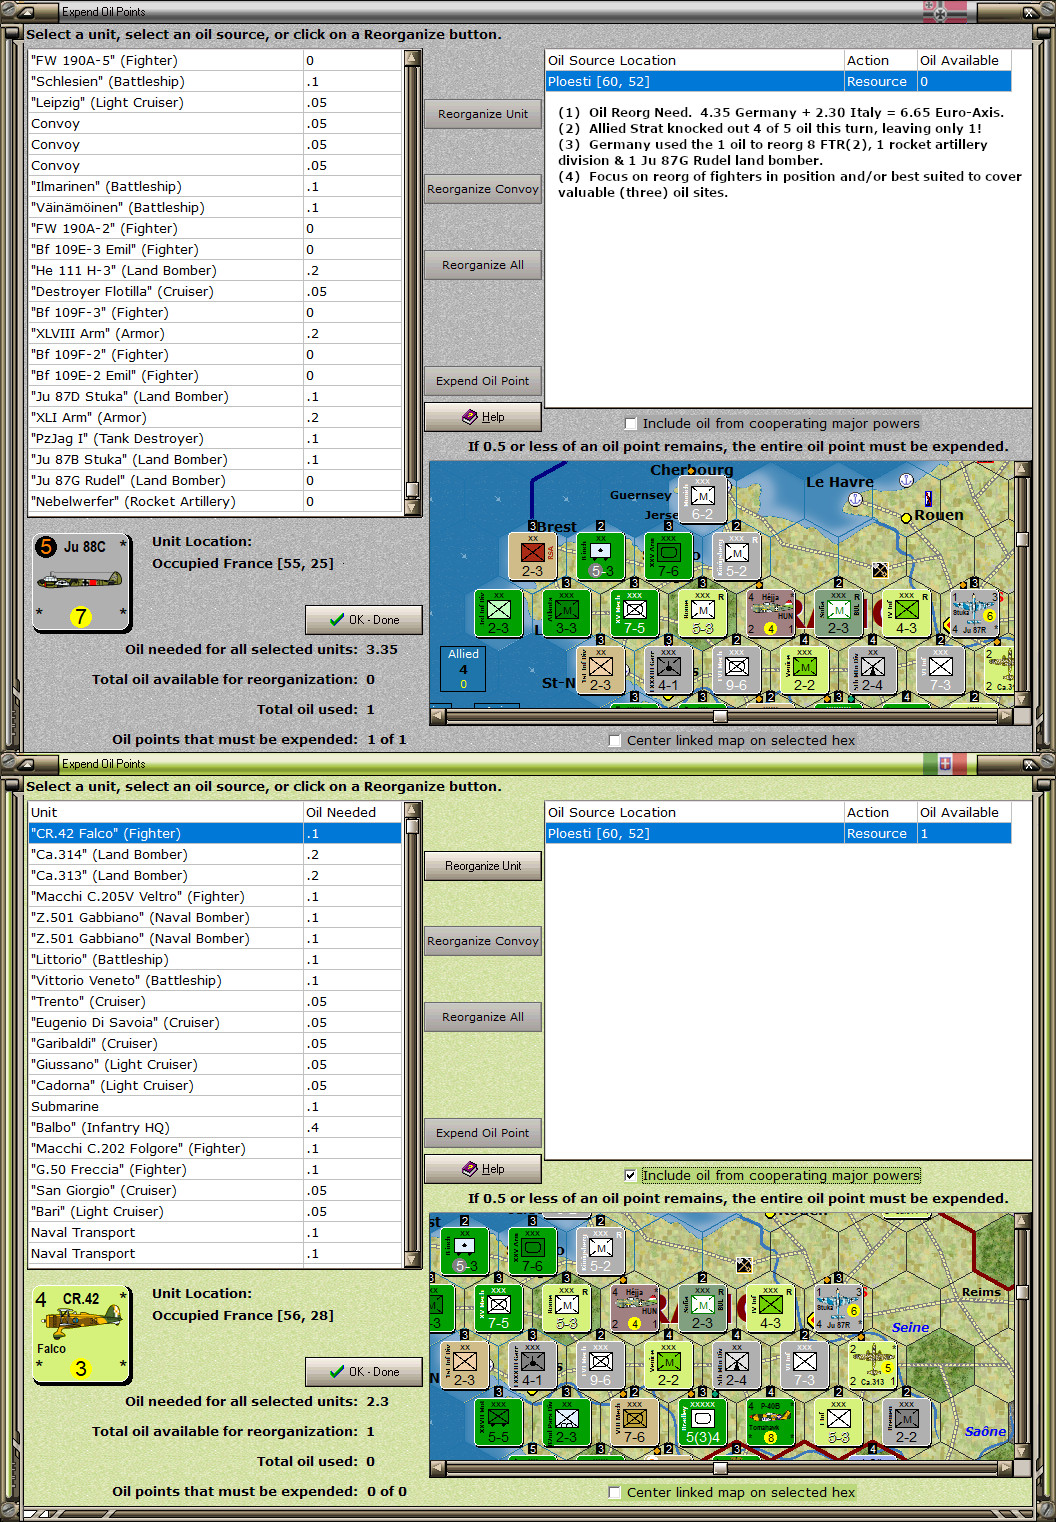Click Expend Oil Point button in top window
This screenshot has height=1522, width=1056.
point(483,381)
